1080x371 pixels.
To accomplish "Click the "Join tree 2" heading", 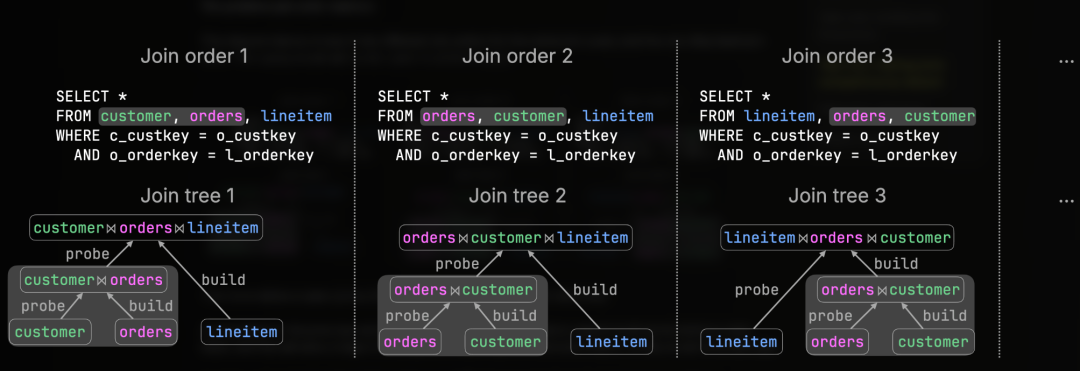I will pos(517,196).
